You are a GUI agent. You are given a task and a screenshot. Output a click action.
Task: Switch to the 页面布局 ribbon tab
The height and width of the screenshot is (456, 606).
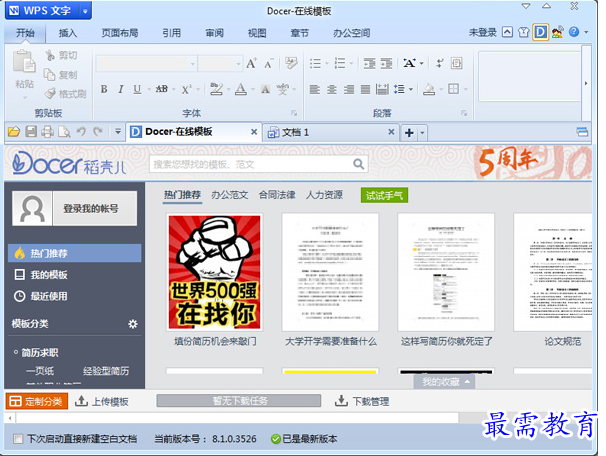click(x=120, y=33)
